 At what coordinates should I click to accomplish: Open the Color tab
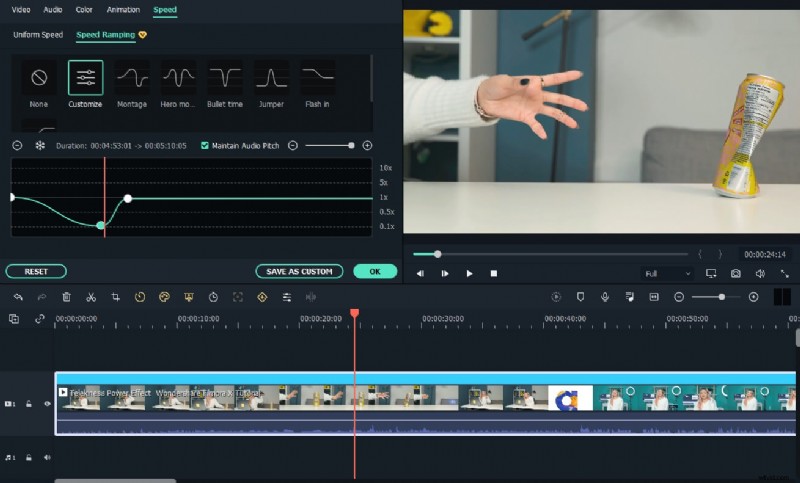[x=84, y=10]
